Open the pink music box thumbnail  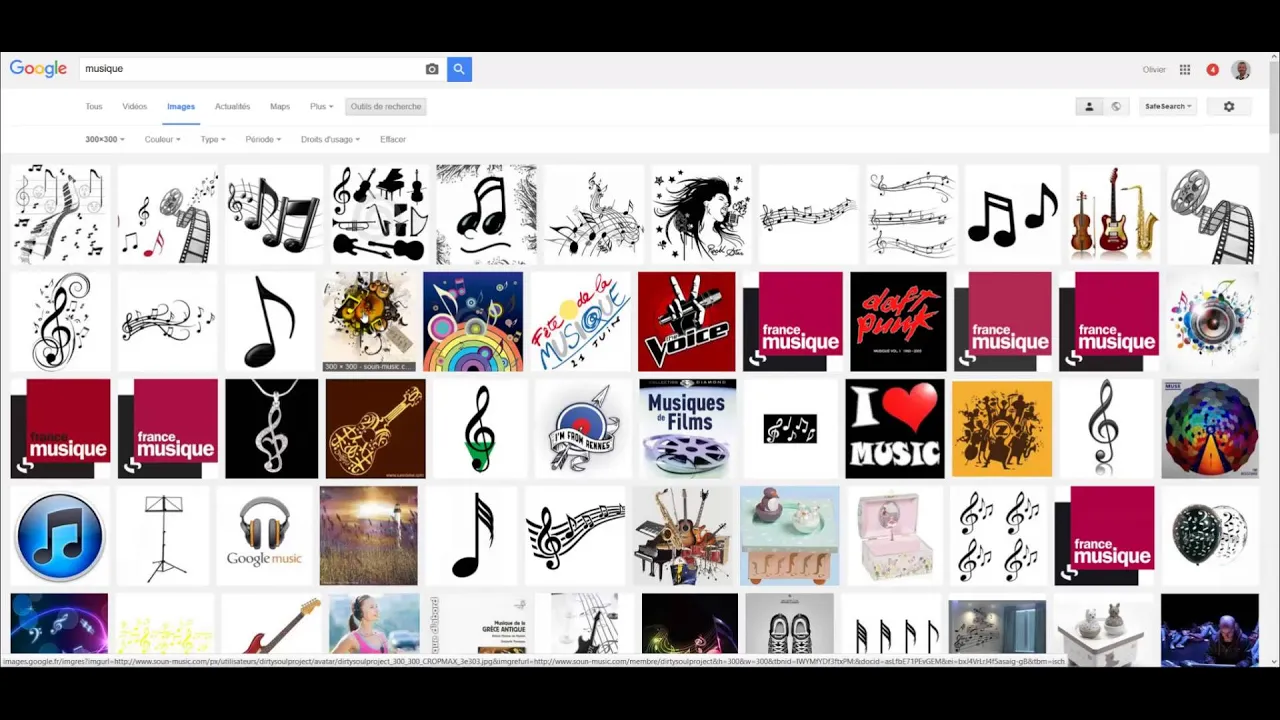(x=894, y=535)
